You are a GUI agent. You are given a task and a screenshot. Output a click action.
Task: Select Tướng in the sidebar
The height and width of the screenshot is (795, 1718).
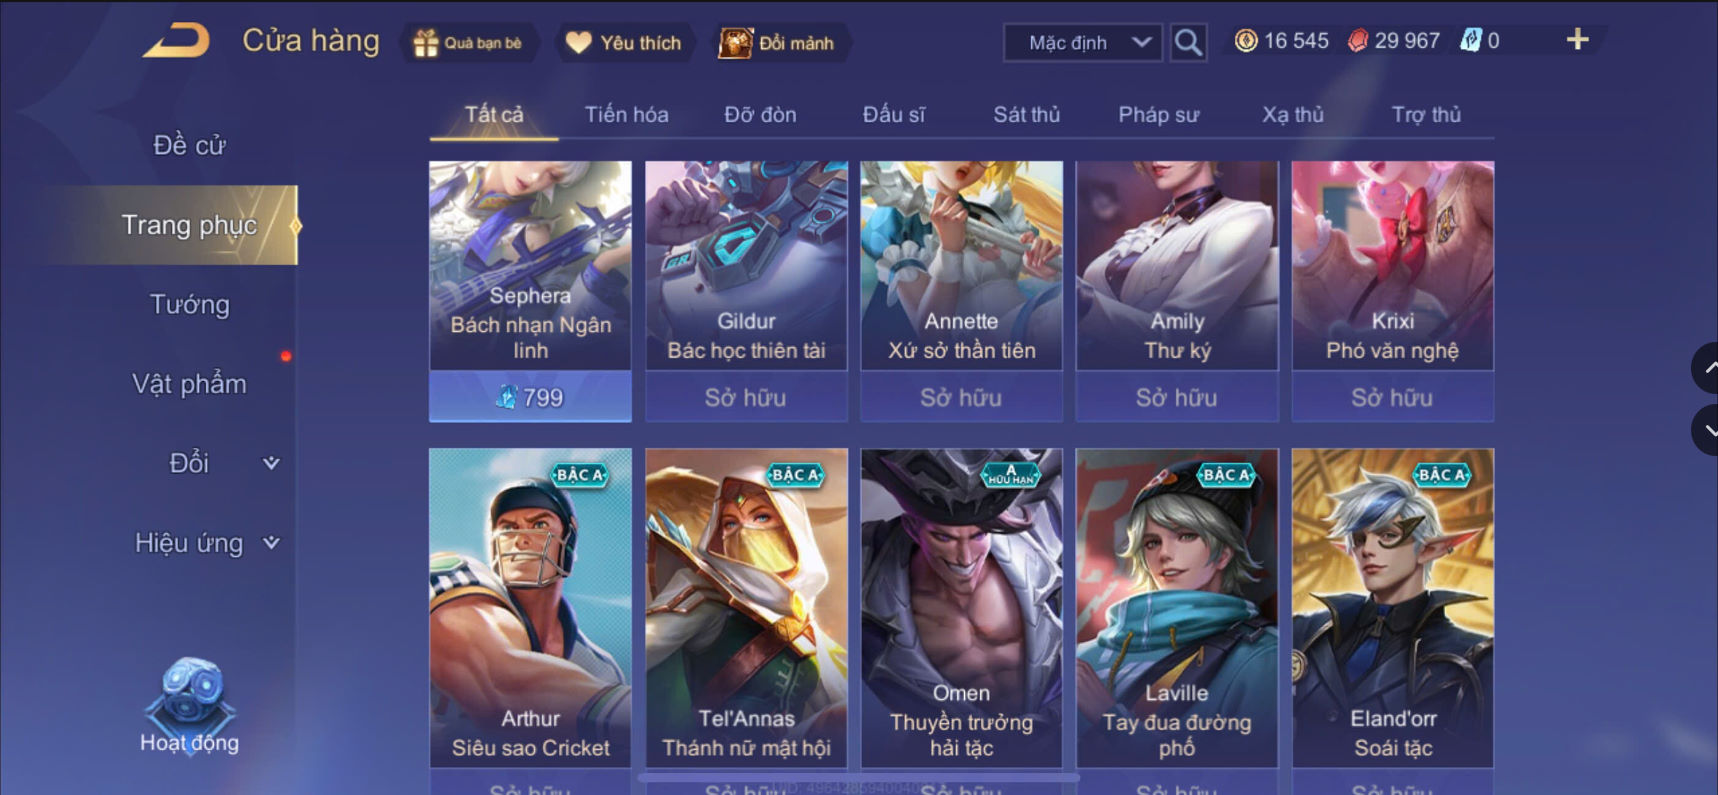point(189,304)
